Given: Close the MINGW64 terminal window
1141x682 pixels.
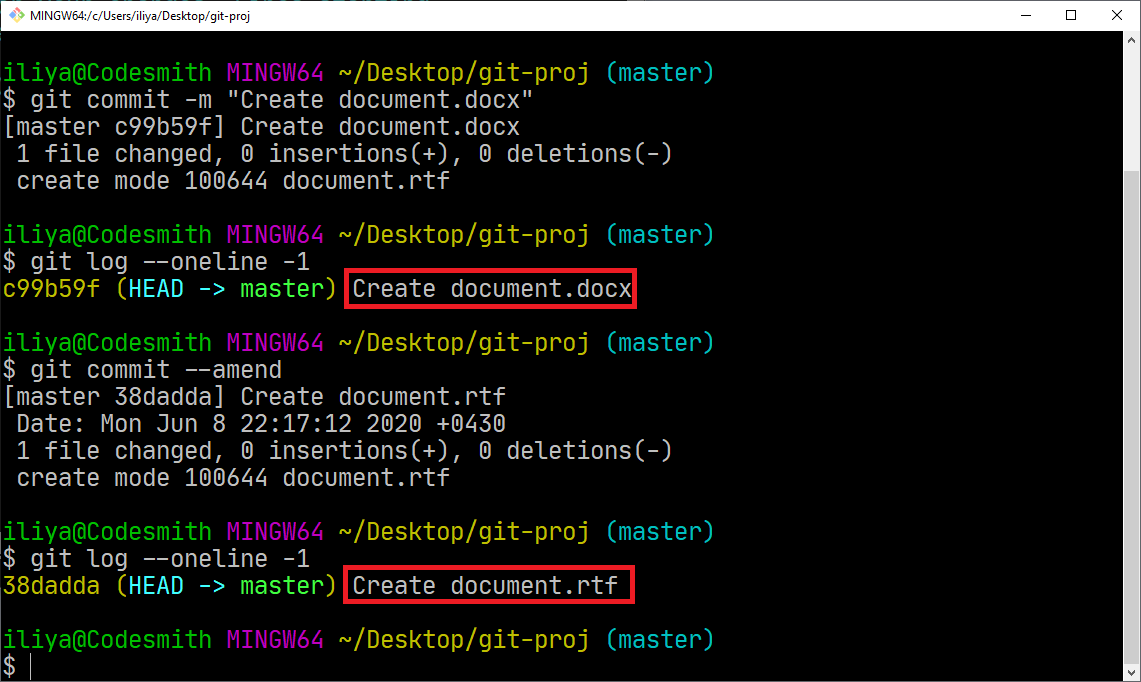Looking at the screenshot, I should [x=1117, y=15].
